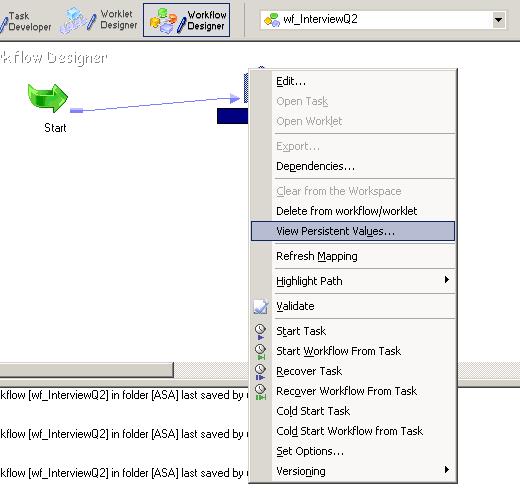This screenshot has height=502, width=520.
Task: Open the Task Developer tool
Action: coord(26,22)
